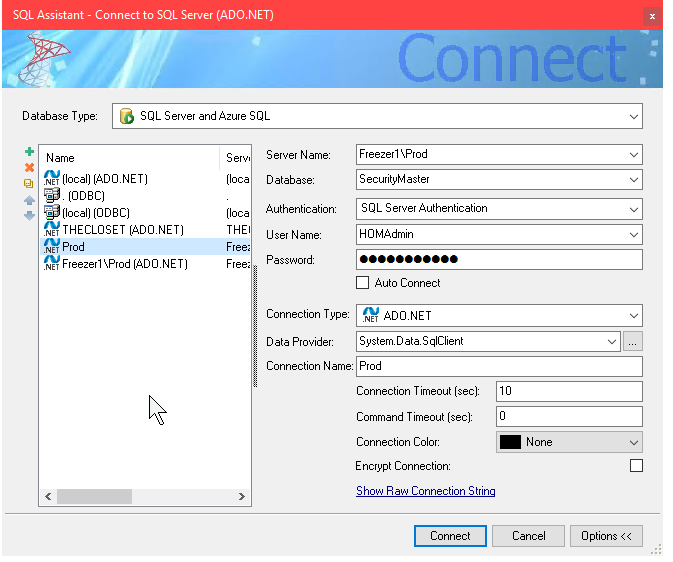The width and height of the screenshot is (673, 562).
Task: Click the move-connection-down arrow icon
Action: (x=29, y=216)
